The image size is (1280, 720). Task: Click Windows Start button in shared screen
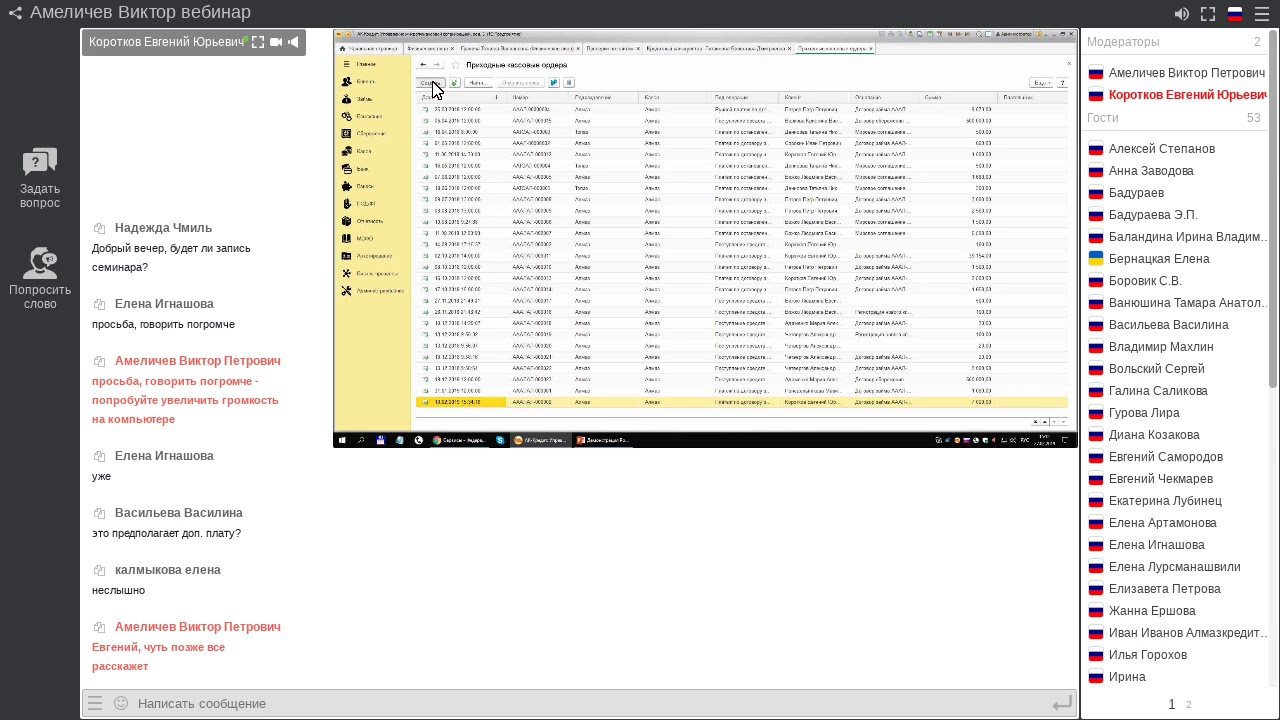[342, 440]
